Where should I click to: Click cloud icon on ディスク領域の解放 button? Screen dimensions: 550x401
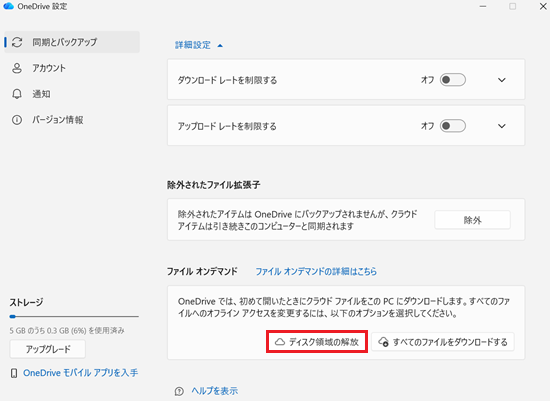(x=280, y=342)
